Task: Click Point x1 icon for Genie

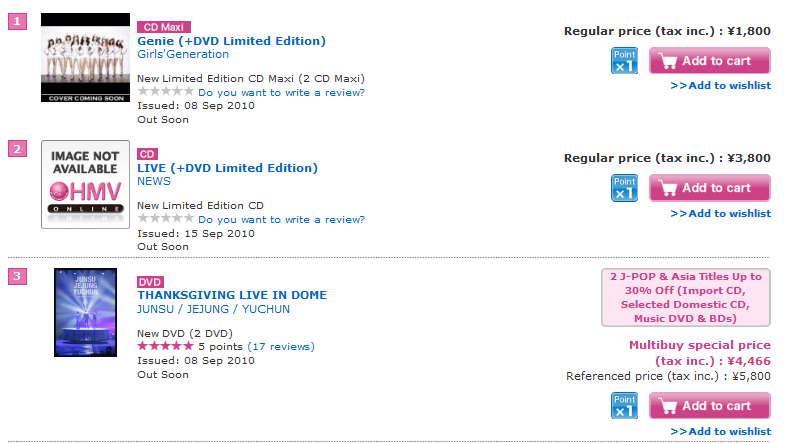Action: tap(624, 60)
